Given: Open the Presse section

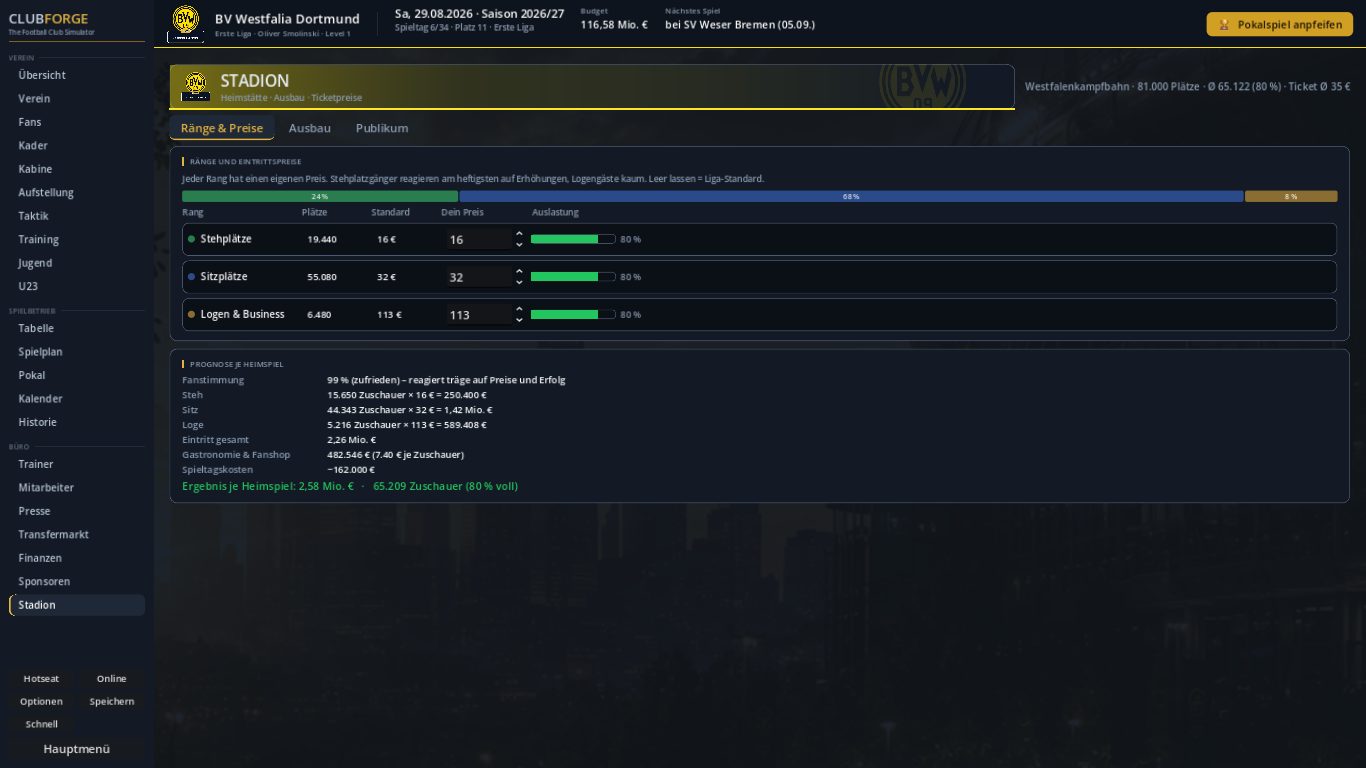Looking at the screenshot, I should tap(77, 511).
